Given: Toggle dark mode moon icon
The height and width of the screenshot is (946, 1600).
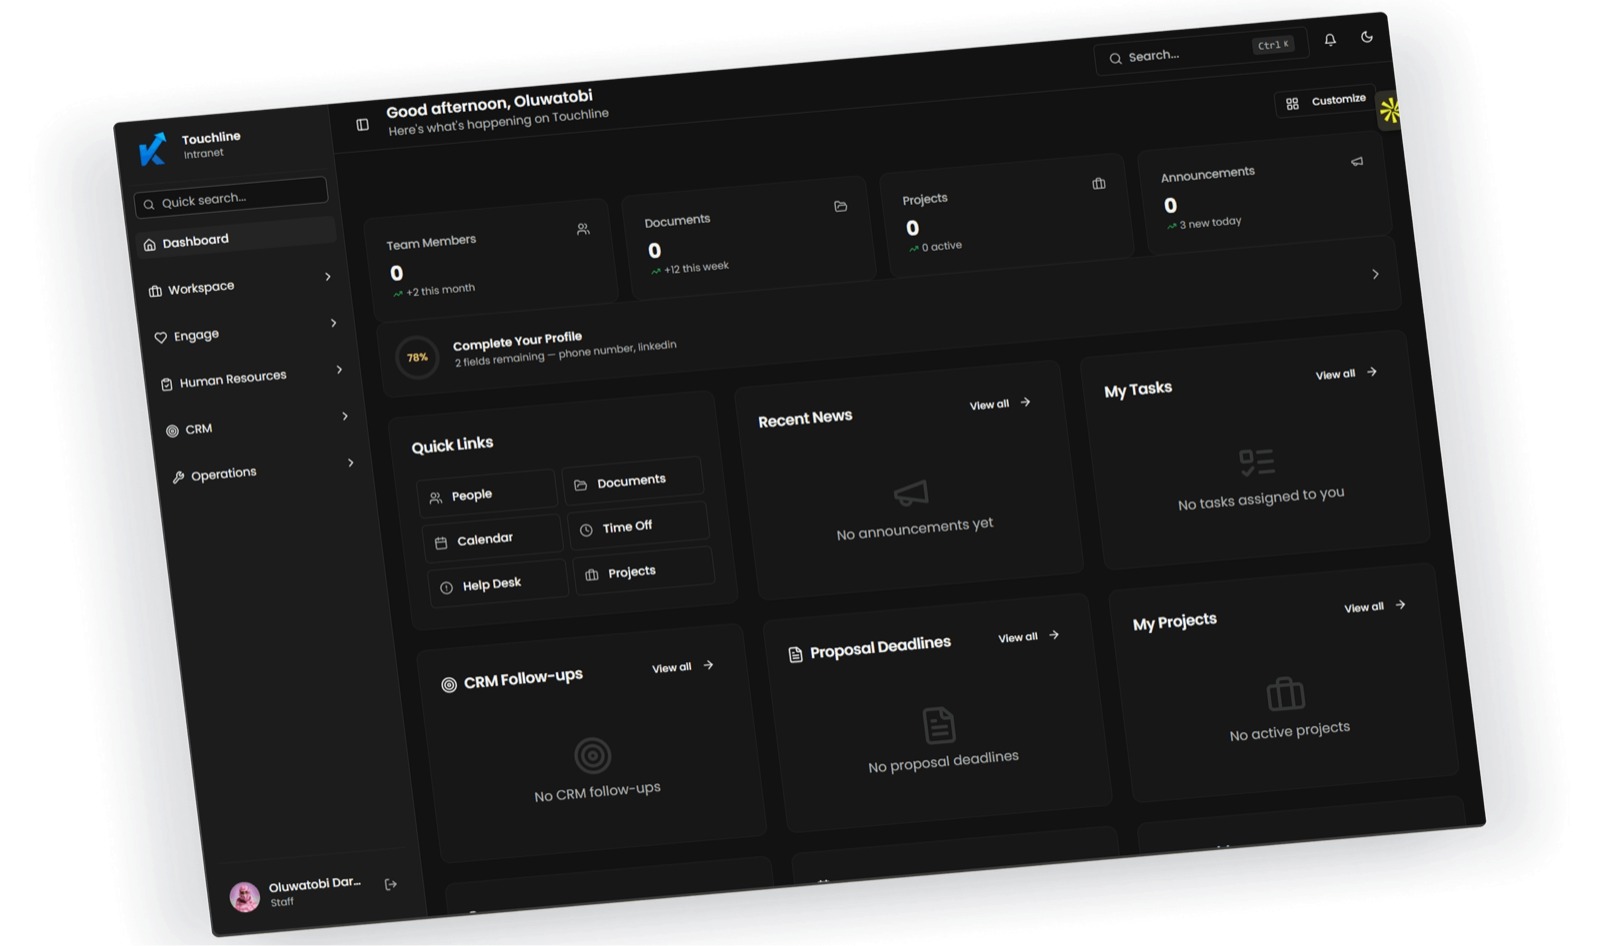Looking at the screenshot, I should click(x=1367, y=37).
